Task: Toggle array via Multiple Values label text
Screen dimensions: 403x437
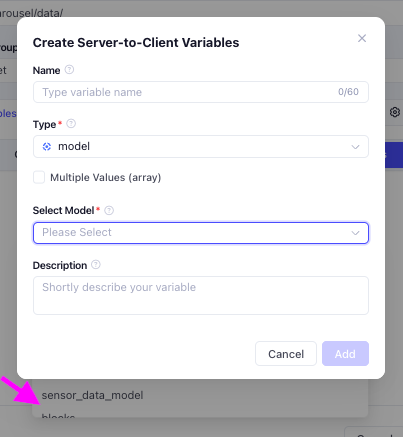Action: tap(106, 177)
